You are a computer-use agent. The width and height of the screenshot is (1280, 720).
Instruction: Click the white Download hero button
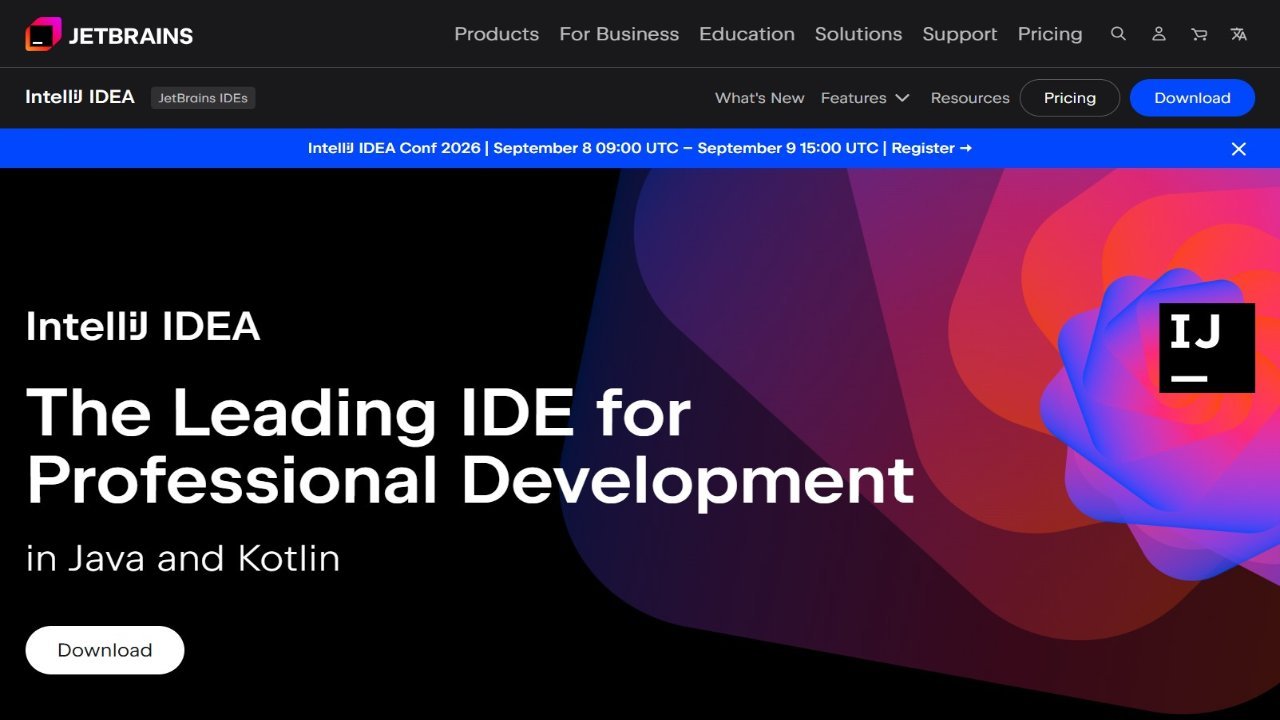(x=105, y=650)
